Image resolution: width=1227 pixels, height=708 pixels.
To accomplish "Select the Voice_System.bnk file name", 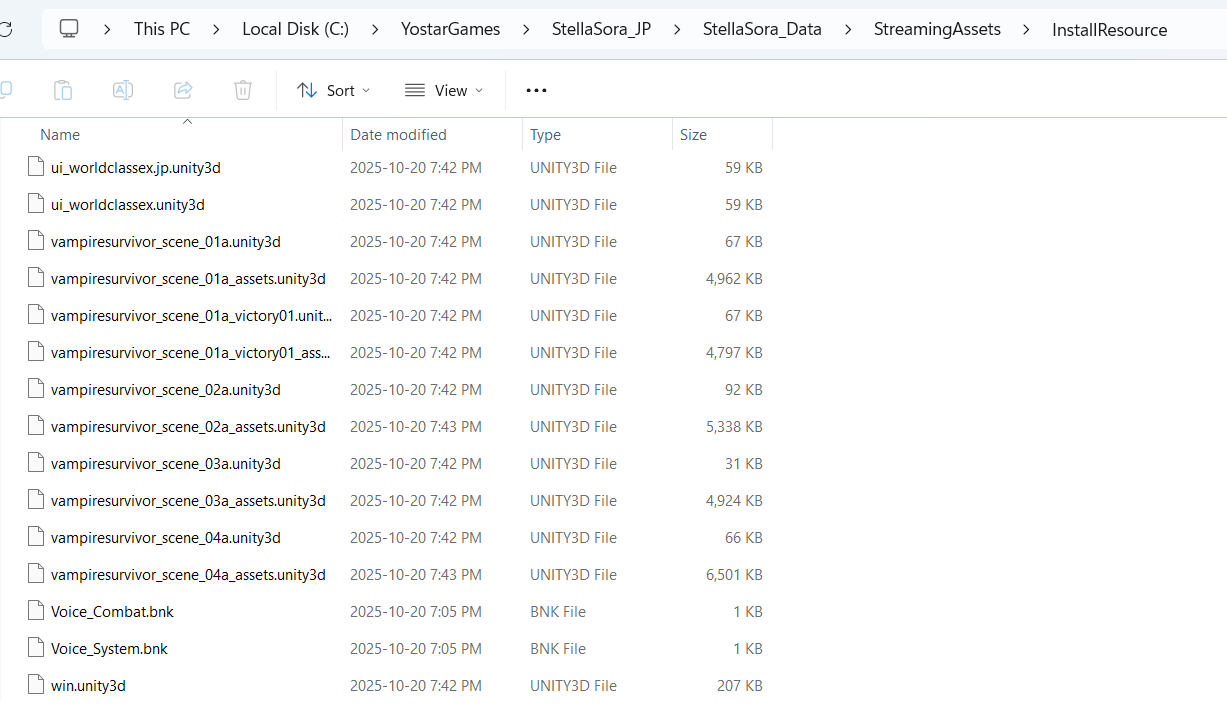I will pos(109,648).
